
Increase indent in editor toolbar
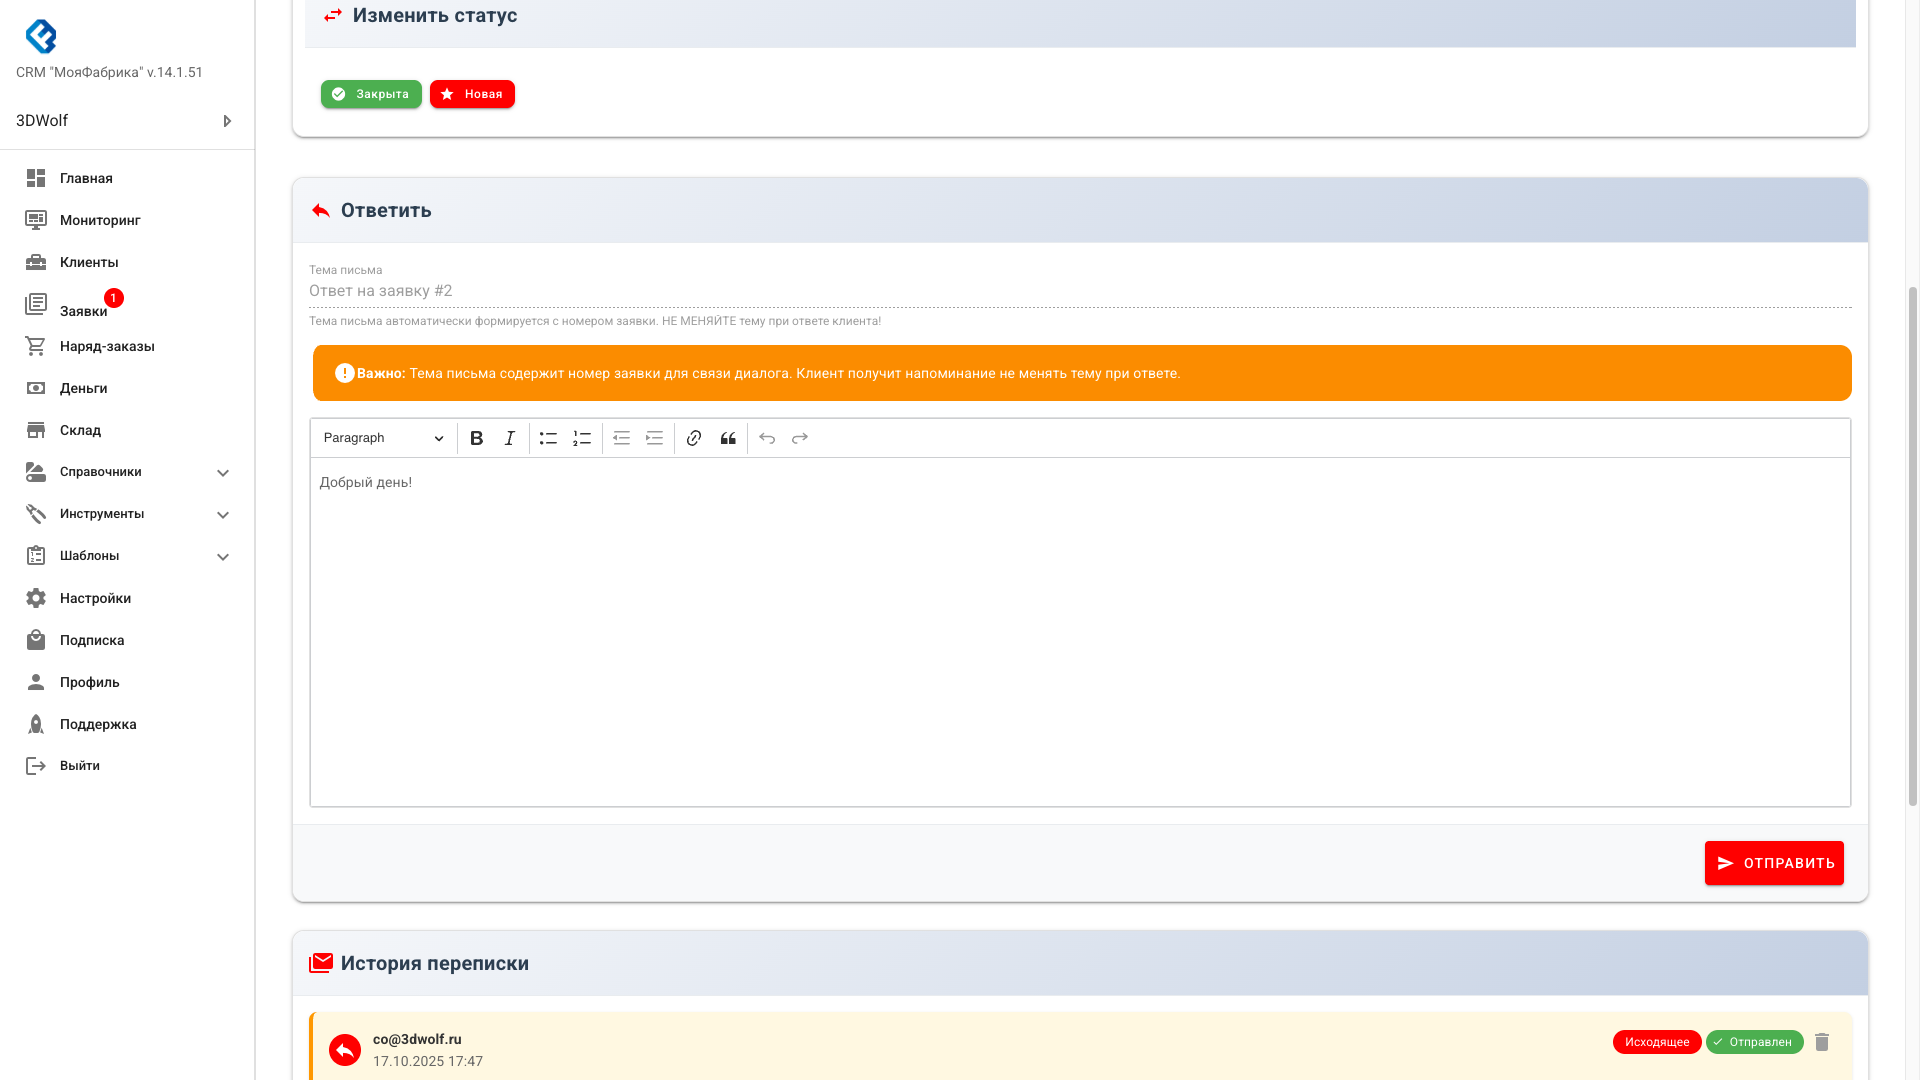tap(655, 438)
